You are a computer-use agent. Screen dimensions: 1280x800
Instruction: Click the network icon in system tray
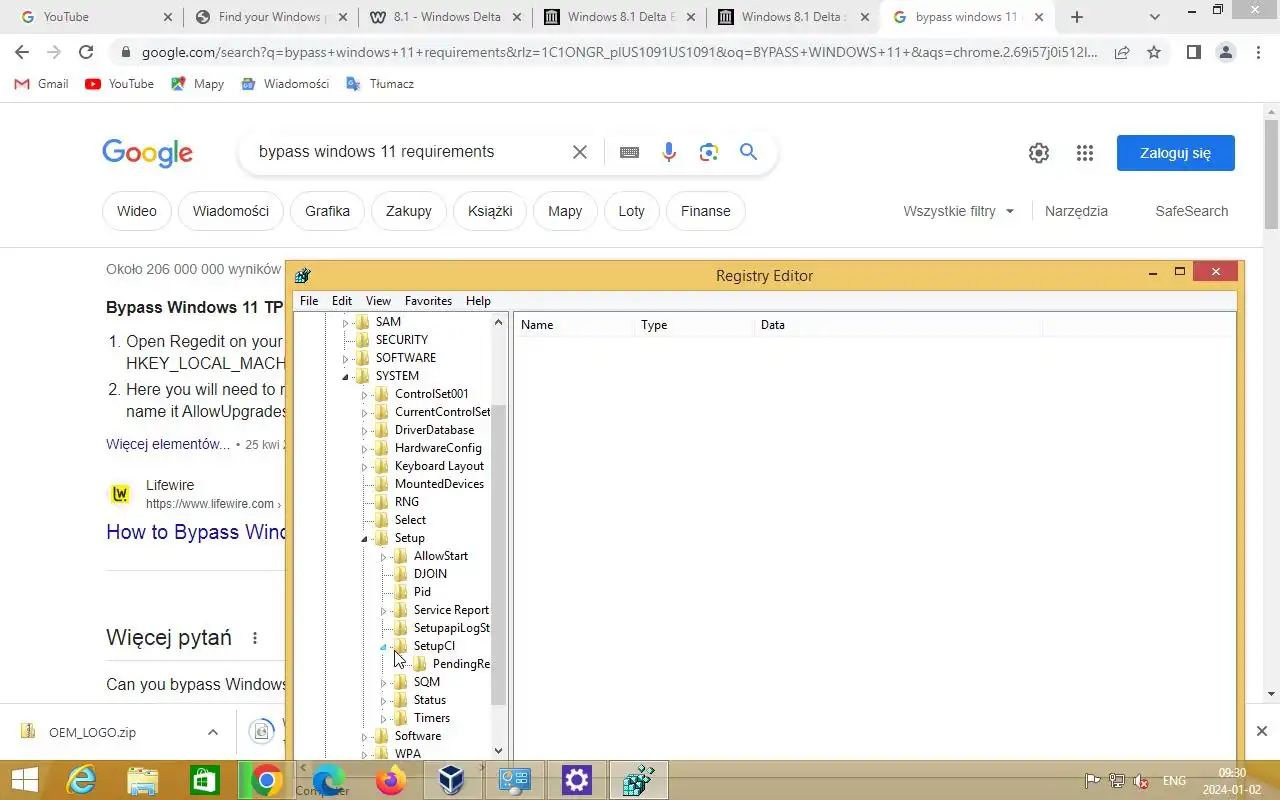pos(1116,781)
